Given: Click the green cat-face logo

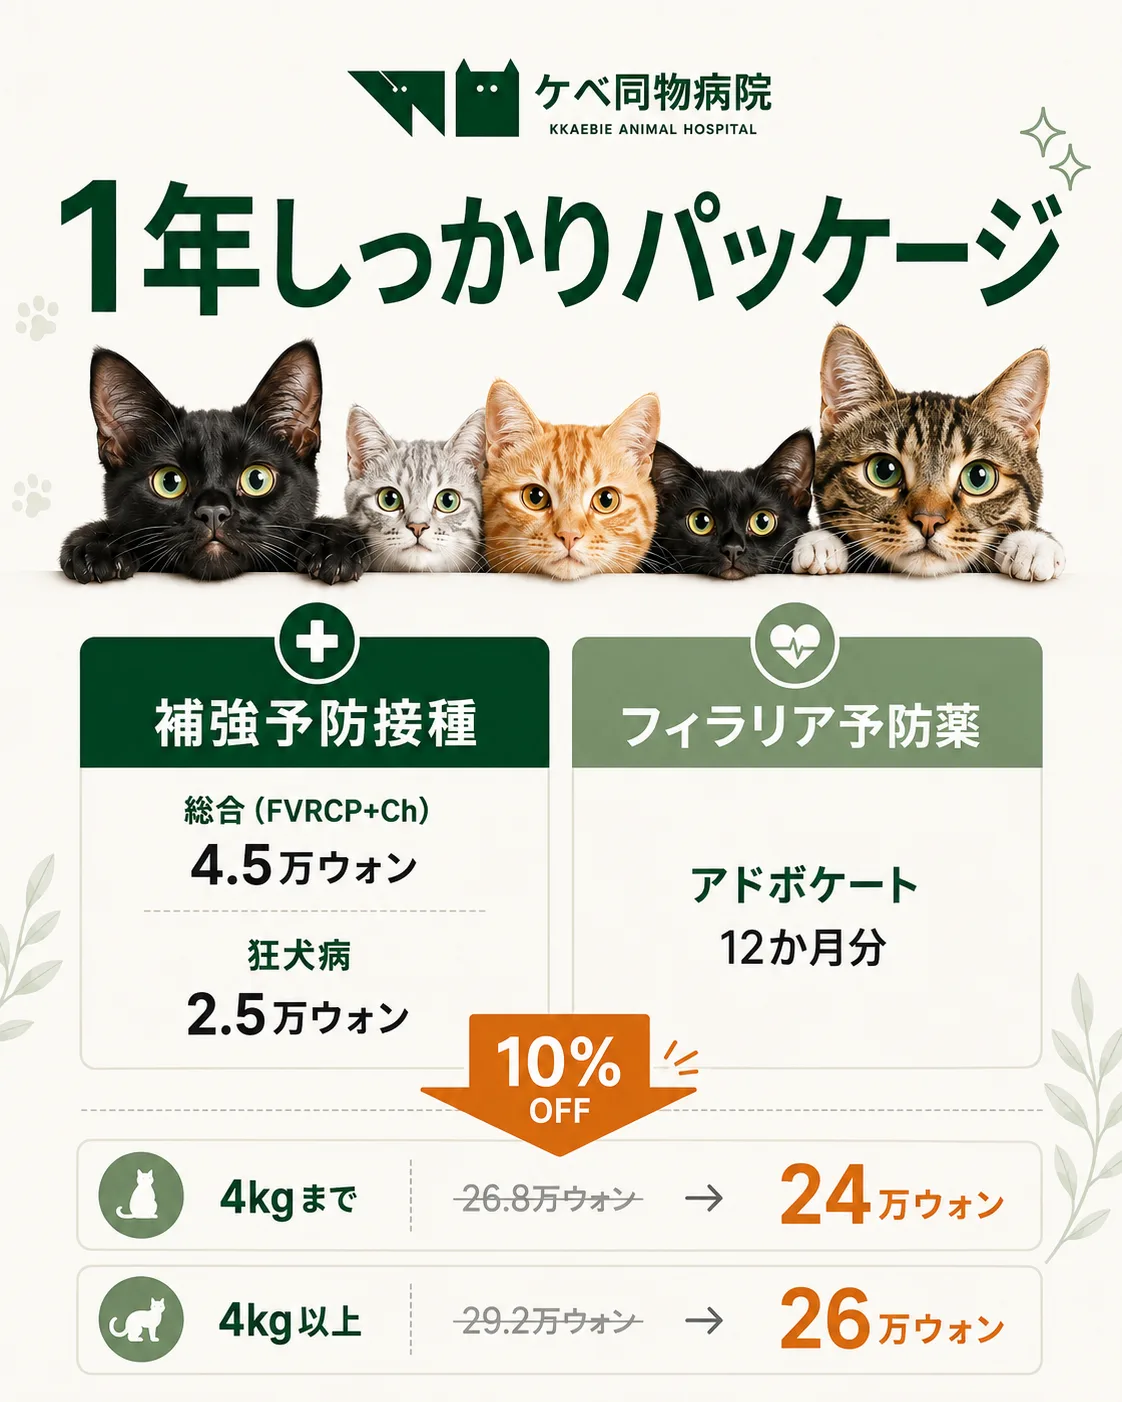Looking at the screenshot, I should point(487,99).
